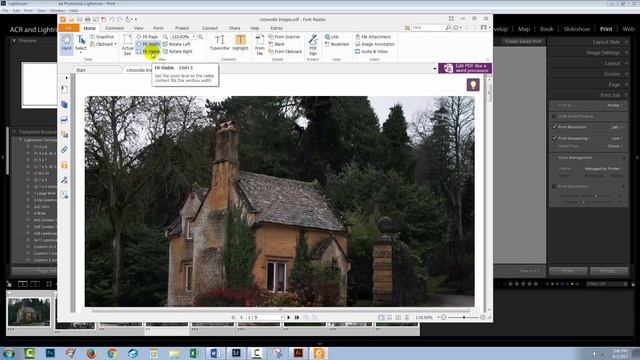The height and width of the screenshot is (360, 640).
Task: Select the Highlight tool
Action: pos(240,43)
